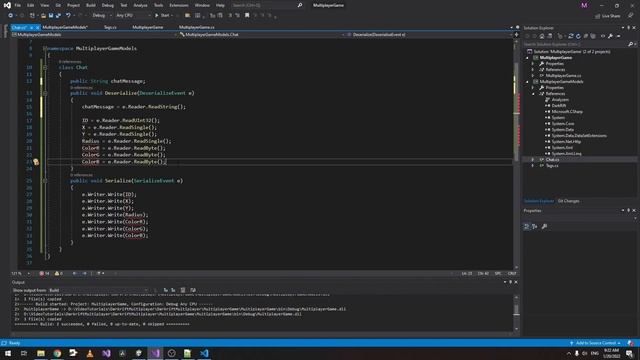
Task: Click the lightbulb quick actions icon
Action: pos(36,162)
